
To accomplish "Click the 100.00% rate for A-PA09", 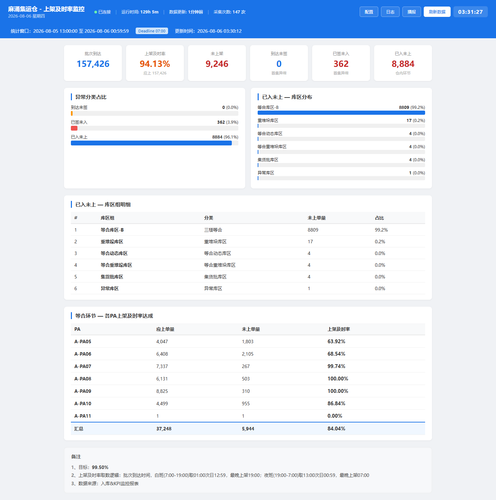I will coord(338,391).
